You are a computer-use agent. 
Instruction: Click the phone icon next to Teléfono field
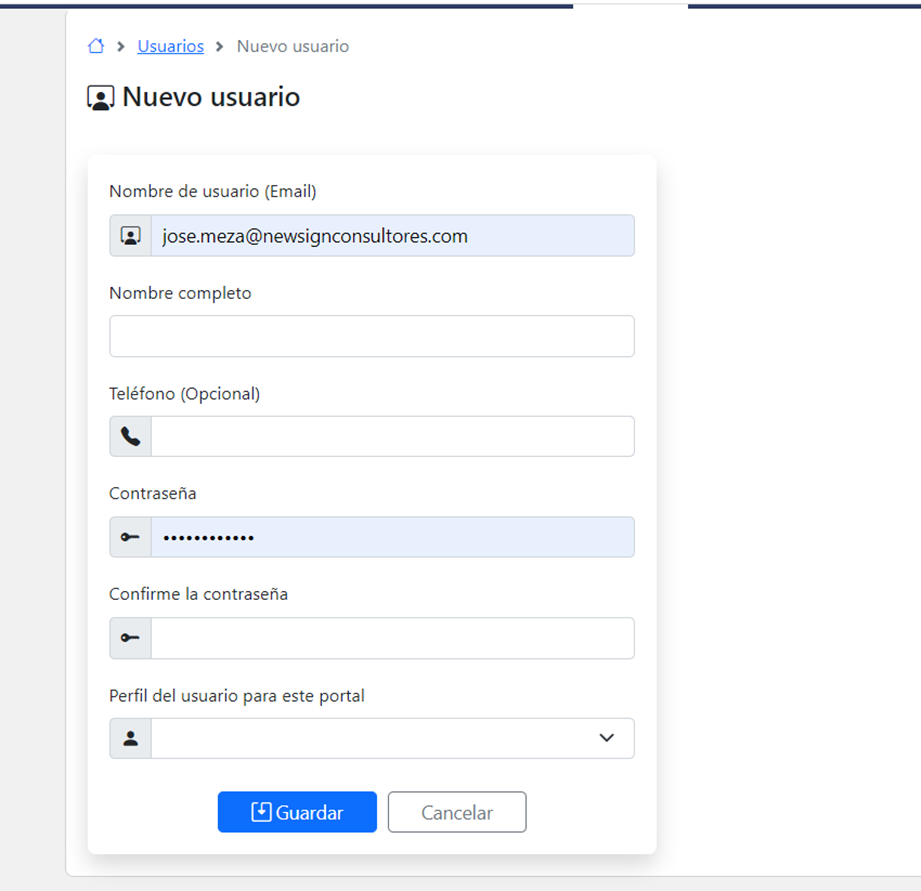click(130, 437)
